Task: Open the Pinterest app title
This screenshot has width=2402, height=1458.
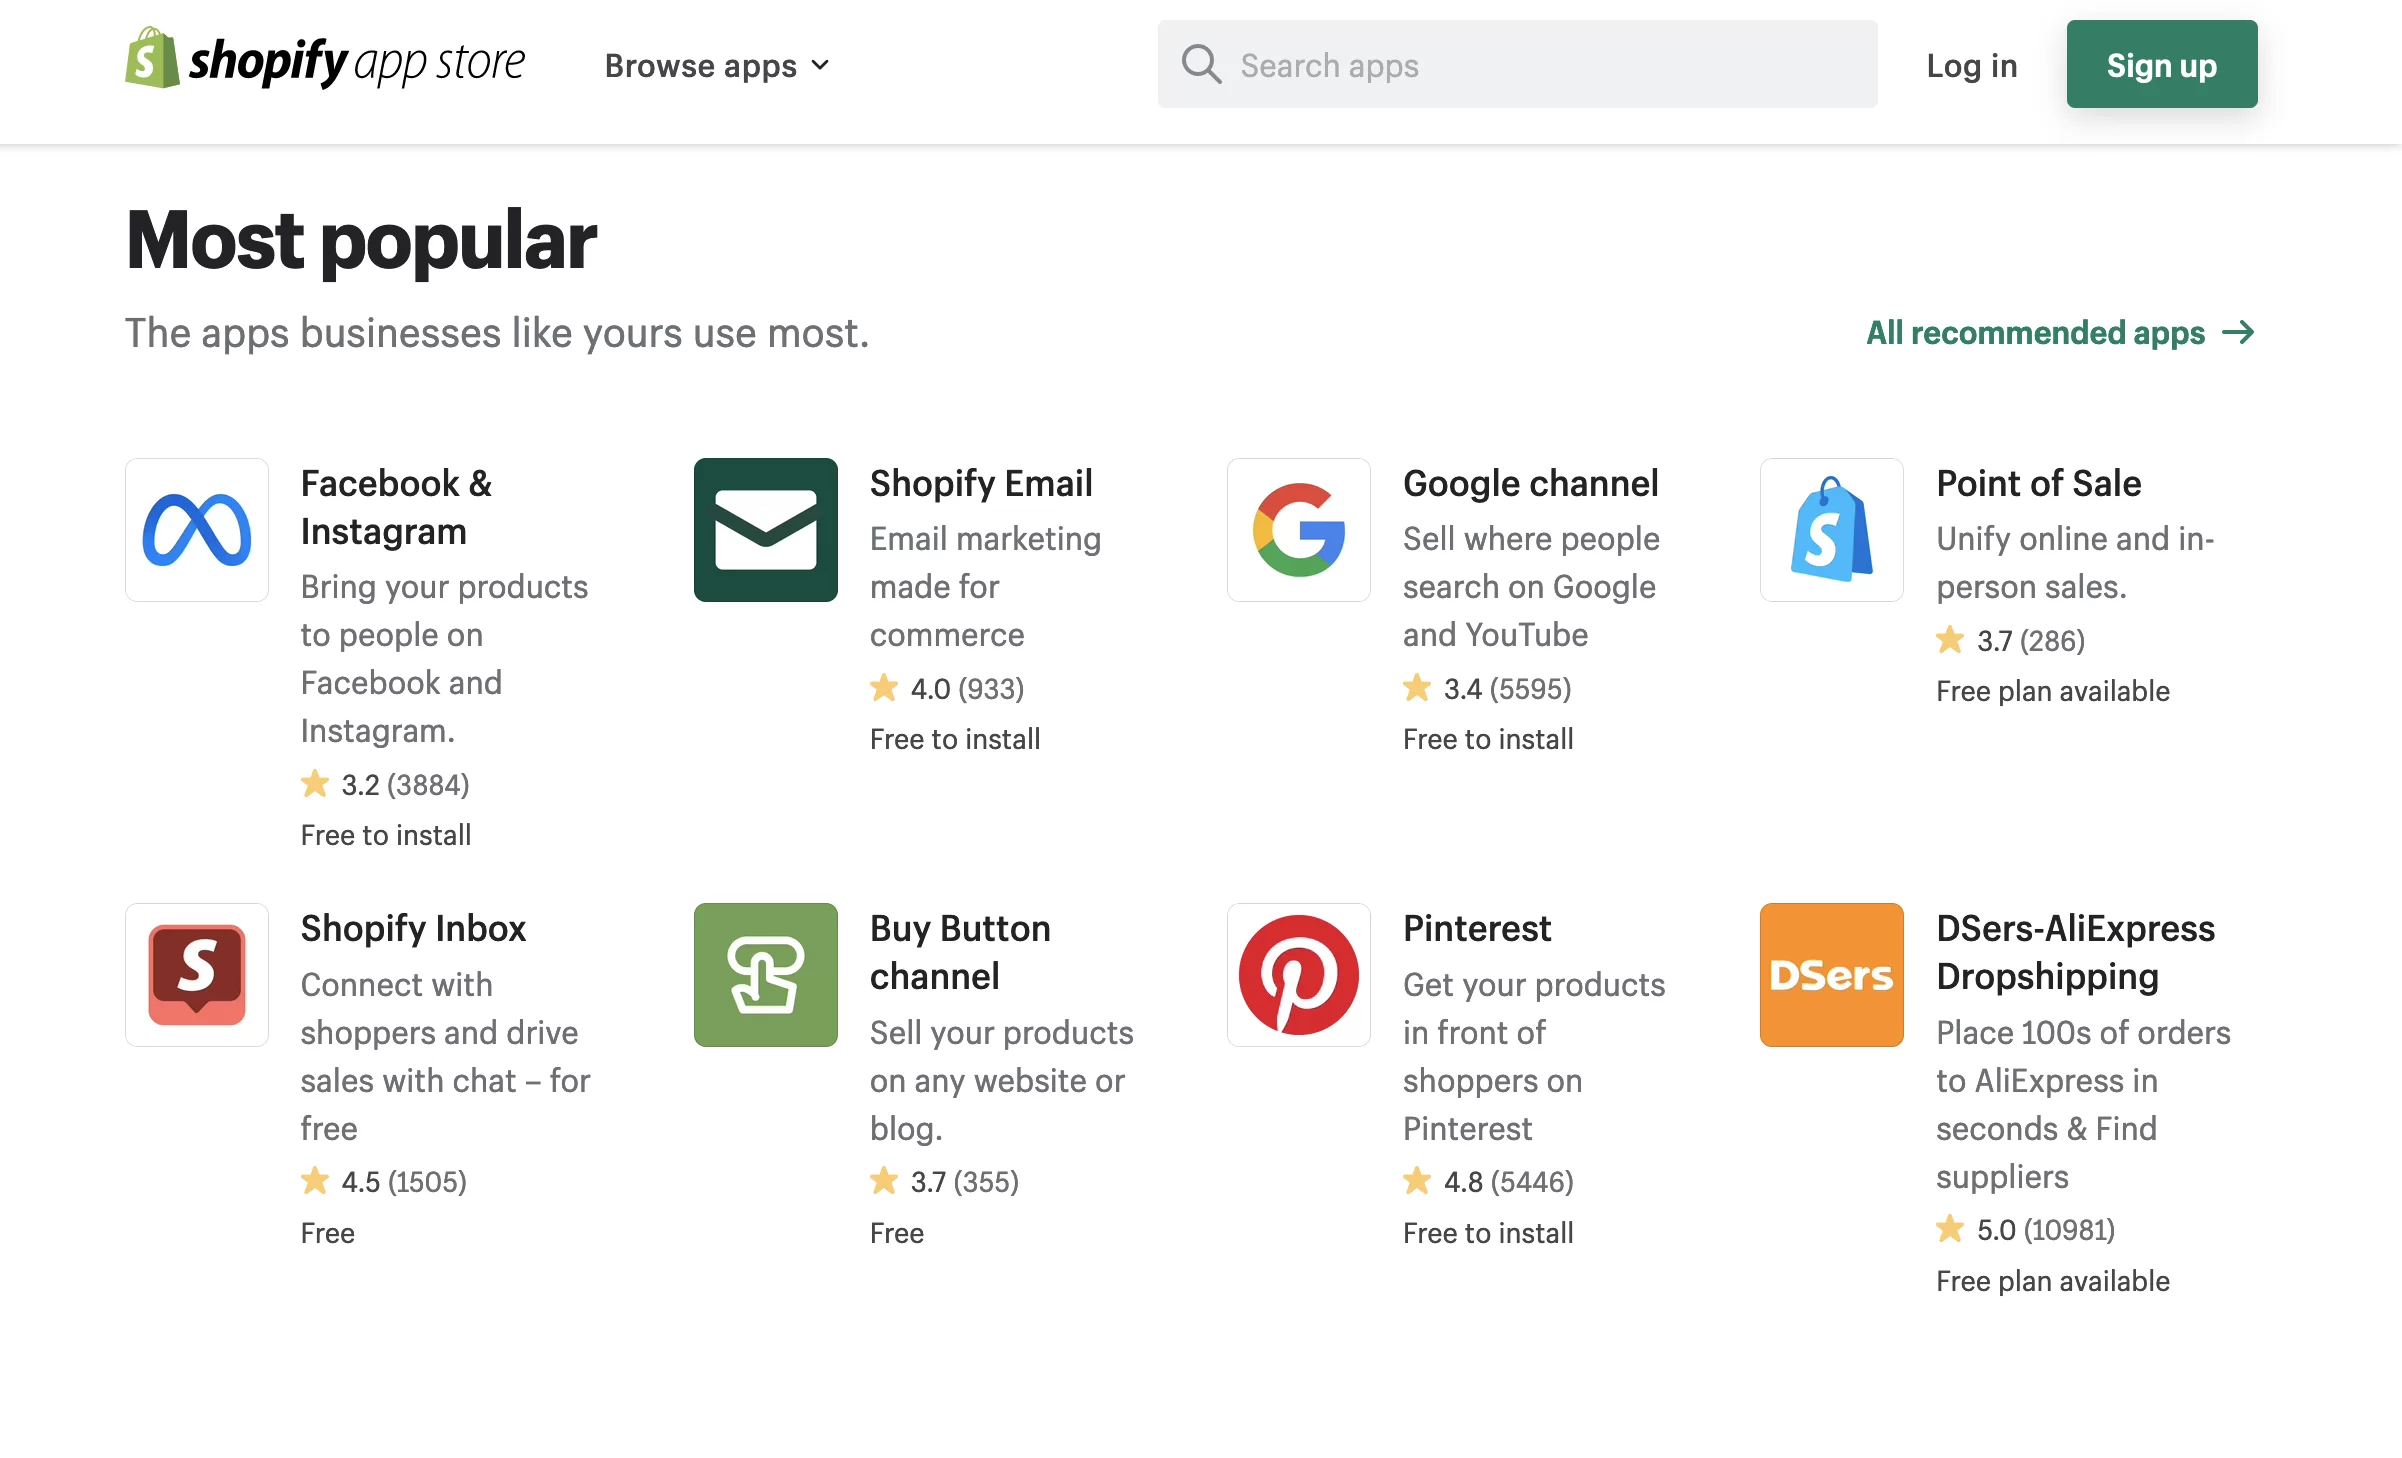Action: click(1477, 928)
